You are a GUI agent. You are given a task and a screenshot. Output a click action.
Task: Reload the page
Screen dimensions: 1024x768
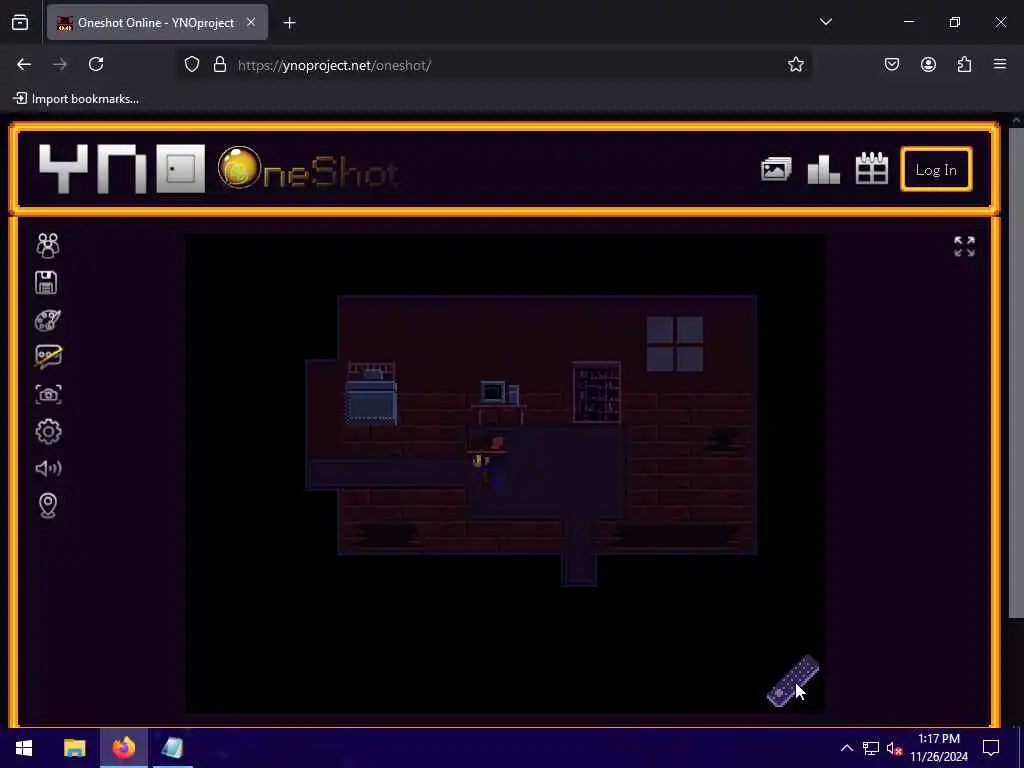96,64
